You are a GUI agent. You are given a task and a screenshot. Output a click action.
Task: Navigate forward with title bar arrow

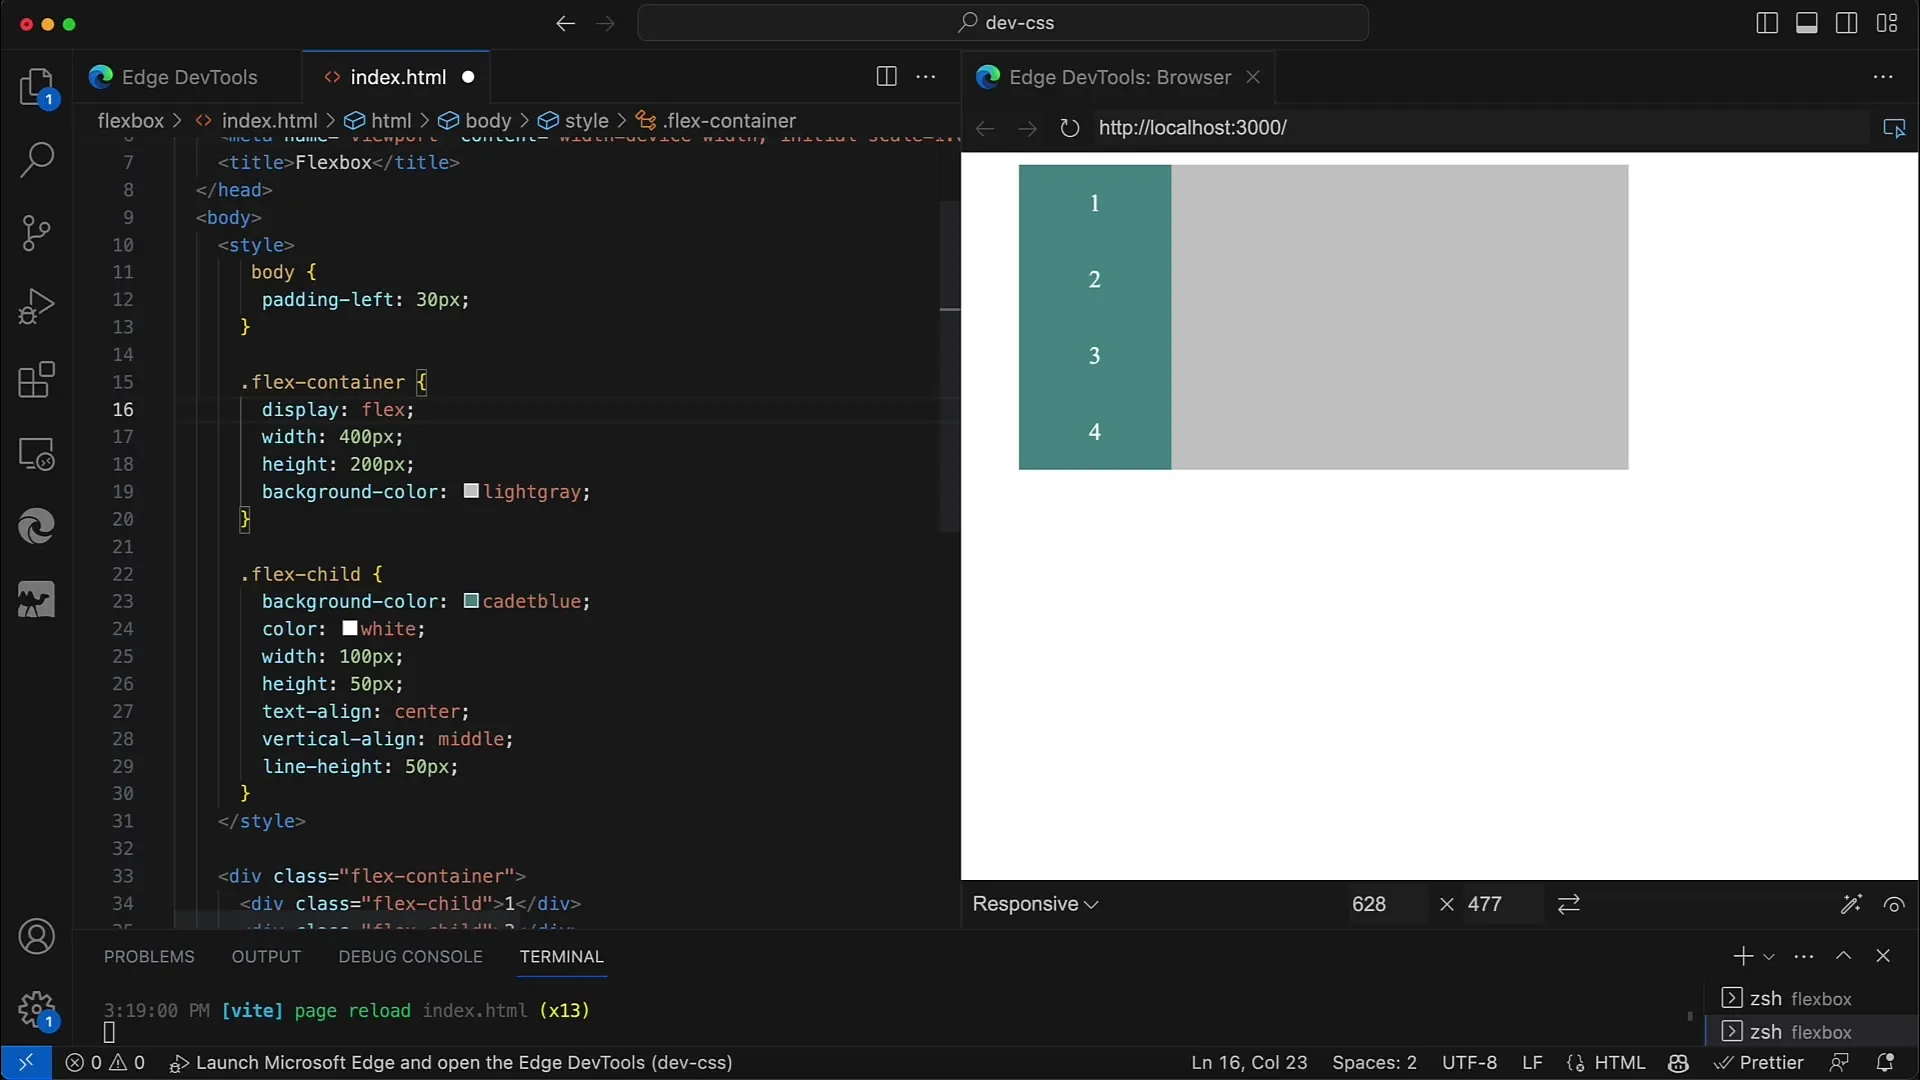(x=605, y=23)
